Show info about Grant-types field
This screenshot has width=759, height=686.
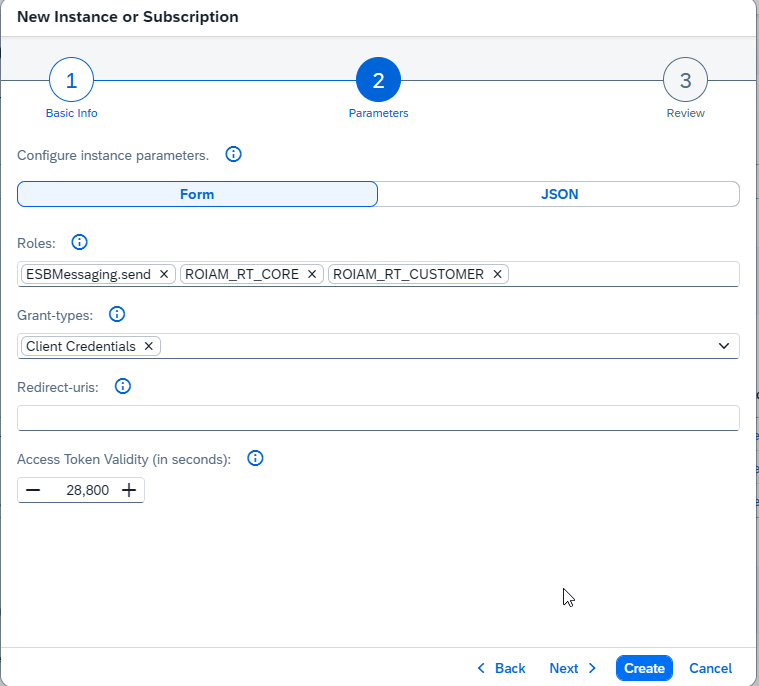(117, 314)
